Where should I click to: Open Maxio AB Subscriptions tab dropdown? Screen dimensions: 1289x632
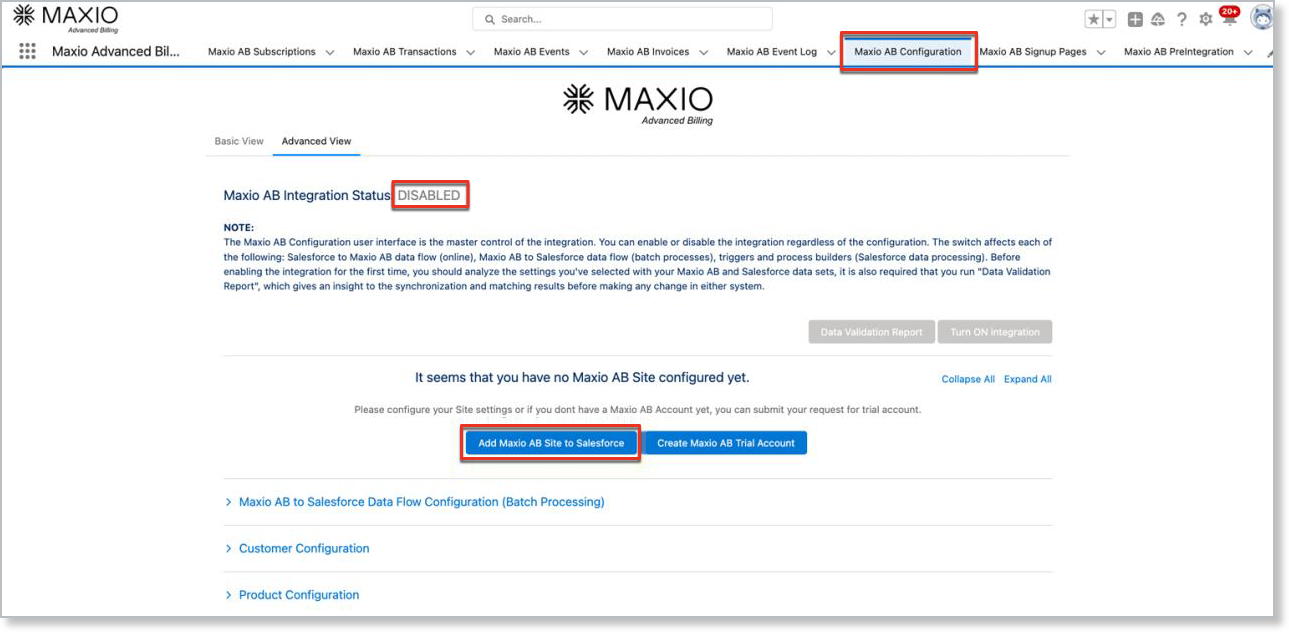click(330, 53)
